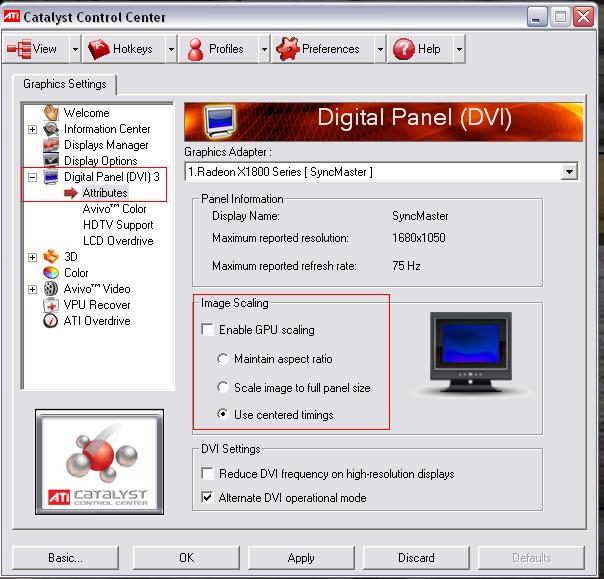
Task: Switch to the Graphics Settings tab
Action: coord(65,84)
